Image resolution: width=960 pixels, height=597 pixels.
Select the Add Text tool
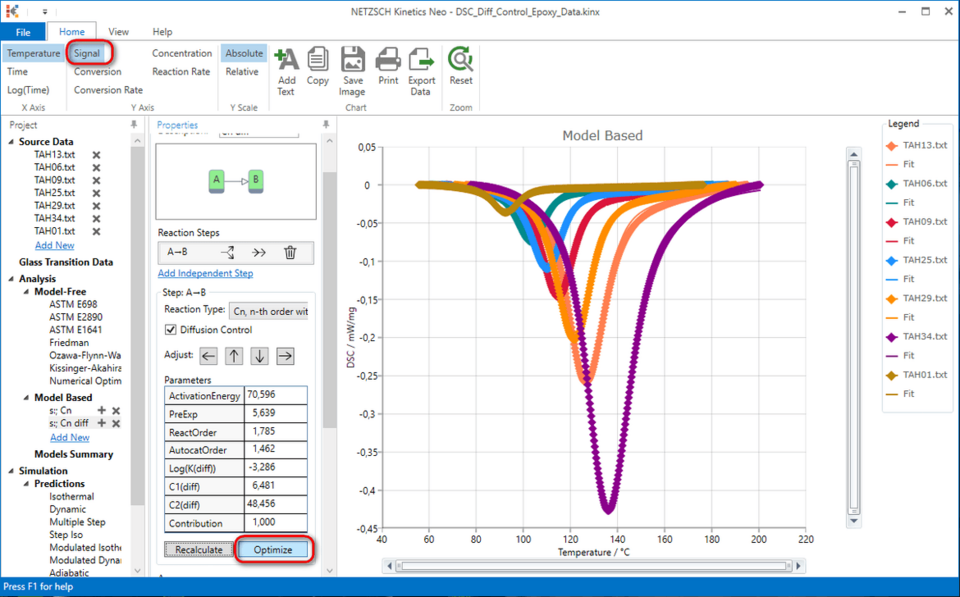point(286,63)
